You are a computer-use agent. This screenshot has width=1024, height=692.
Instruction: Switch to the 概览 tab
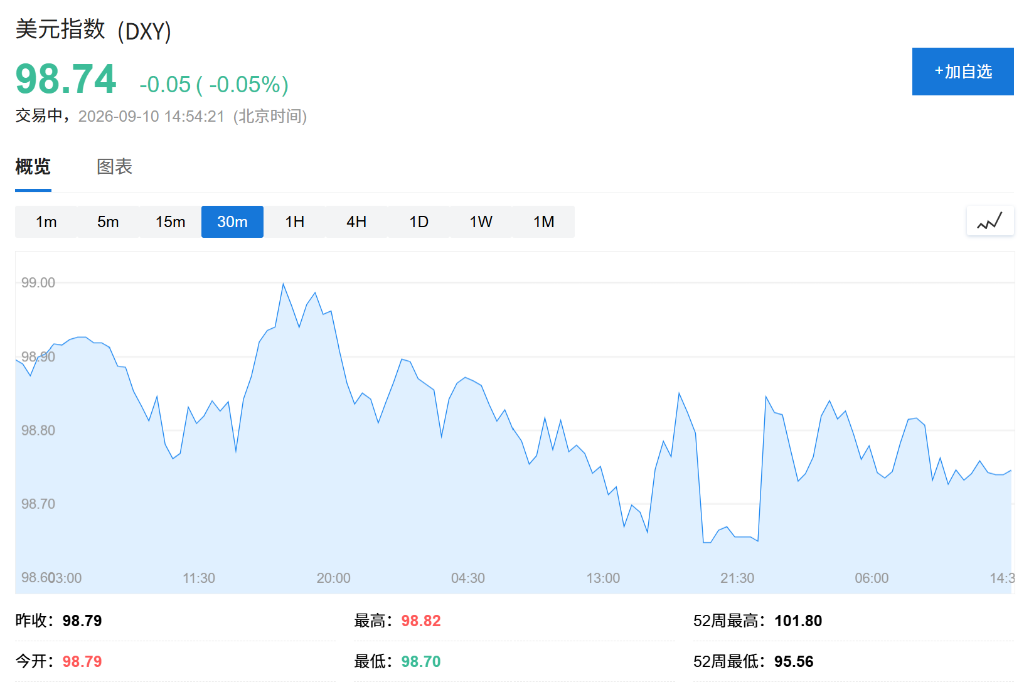(33, 166)
